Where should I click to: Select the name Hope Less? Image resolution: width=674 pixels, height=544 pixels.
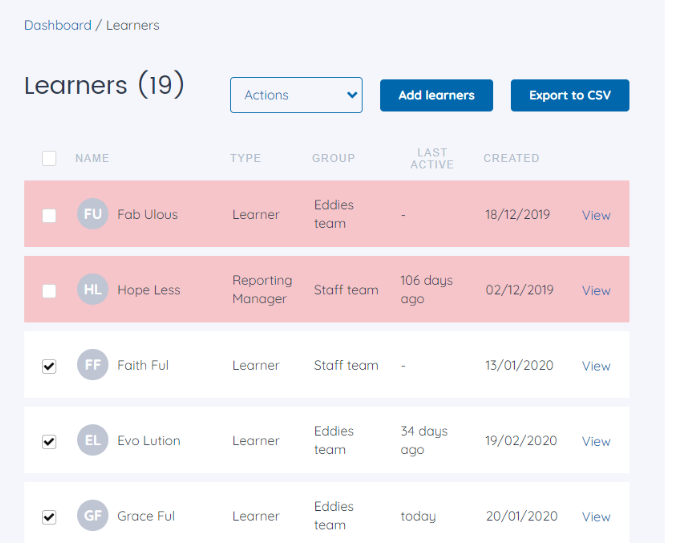point(149,290)
